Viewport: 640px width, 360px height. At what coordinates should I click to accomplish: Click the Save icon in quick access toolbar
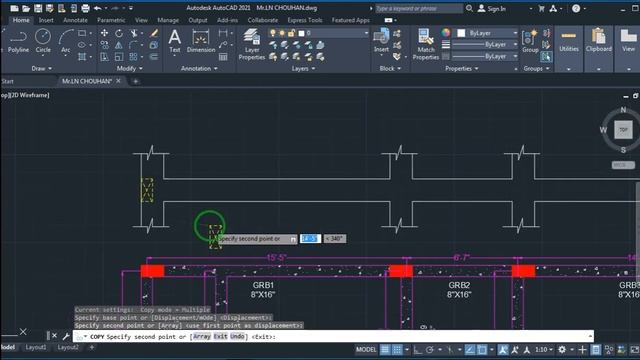(x=38, y=8)
